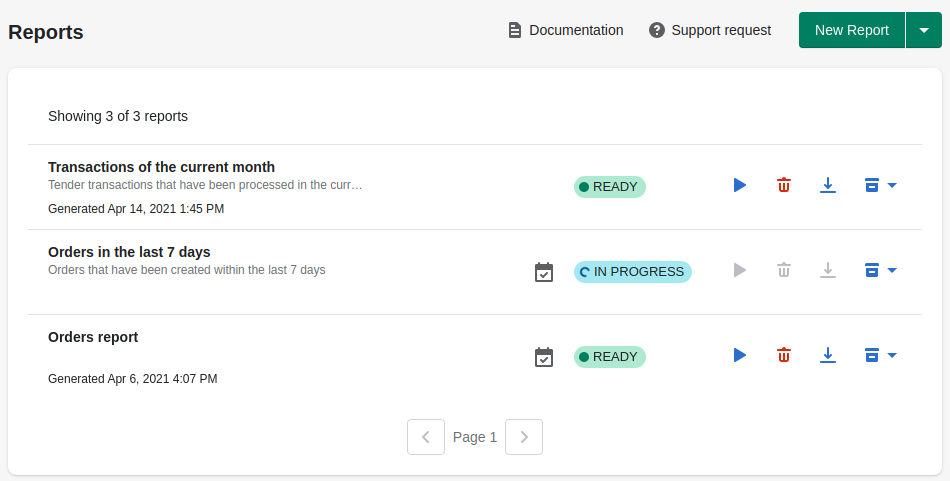Go to the next page

[x=524, y=437]
